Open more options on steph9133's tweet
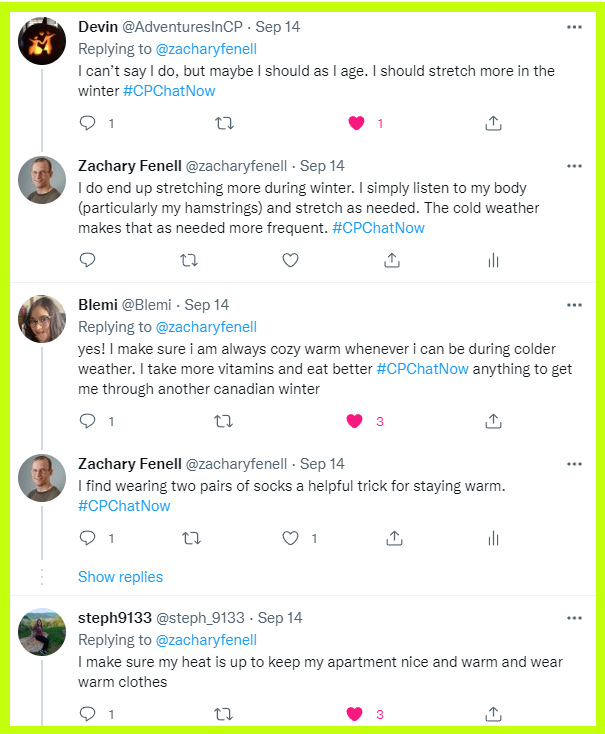The image size is (605, 734). [x=574, y=618]
